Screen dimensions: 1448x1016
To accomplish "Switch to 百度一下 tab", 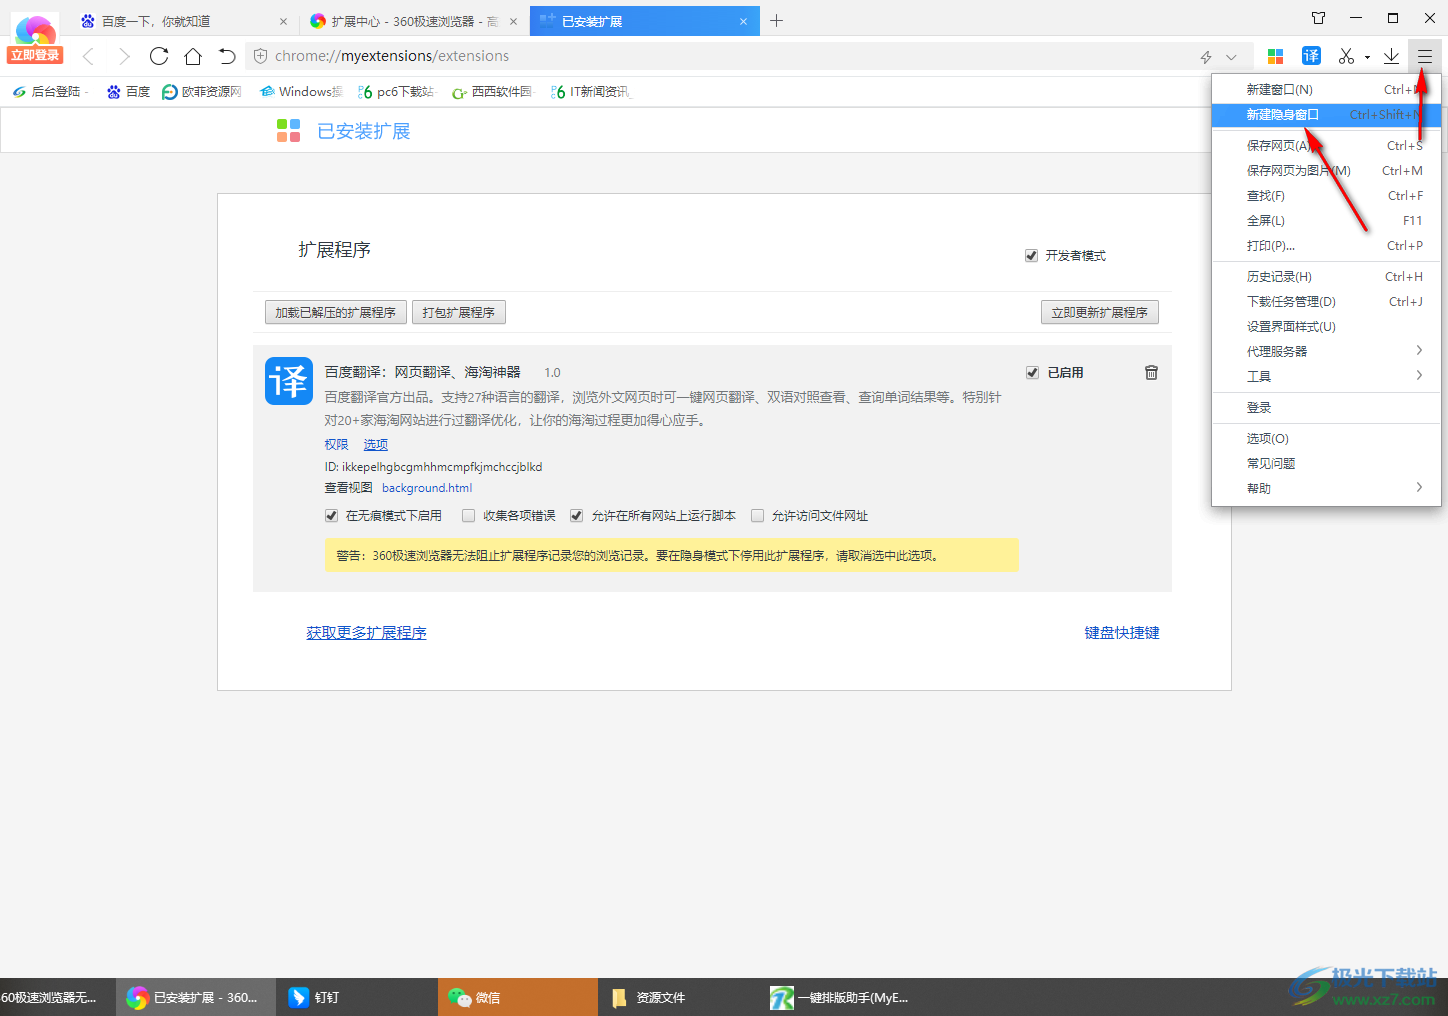I will [184, 21].
